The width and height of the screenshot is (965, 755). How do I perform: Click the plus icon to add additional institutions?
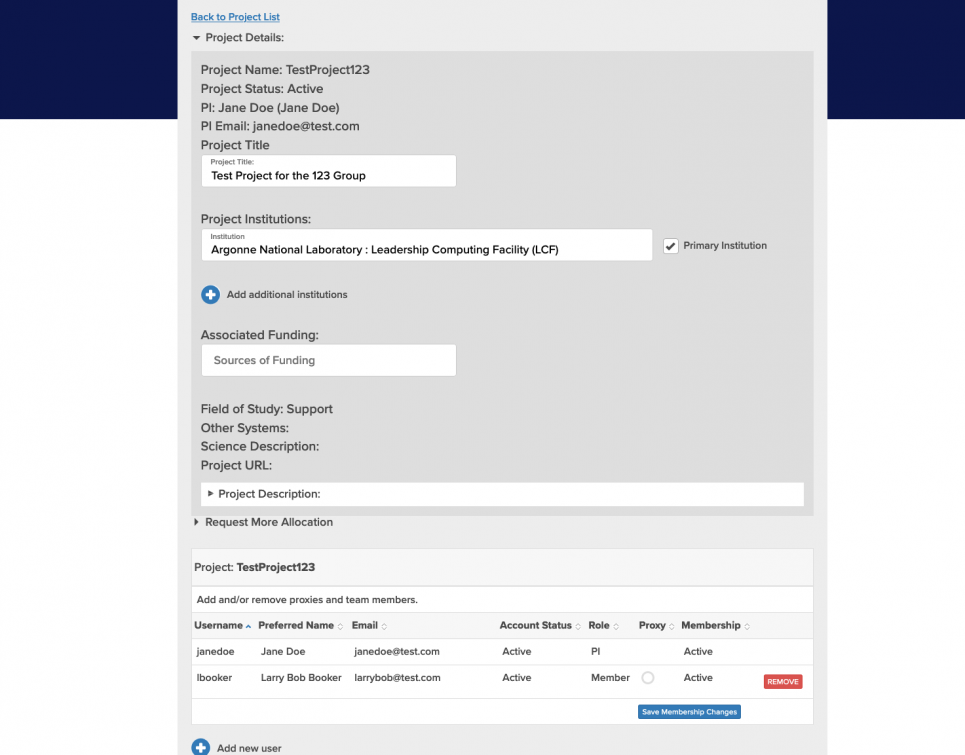210,295
